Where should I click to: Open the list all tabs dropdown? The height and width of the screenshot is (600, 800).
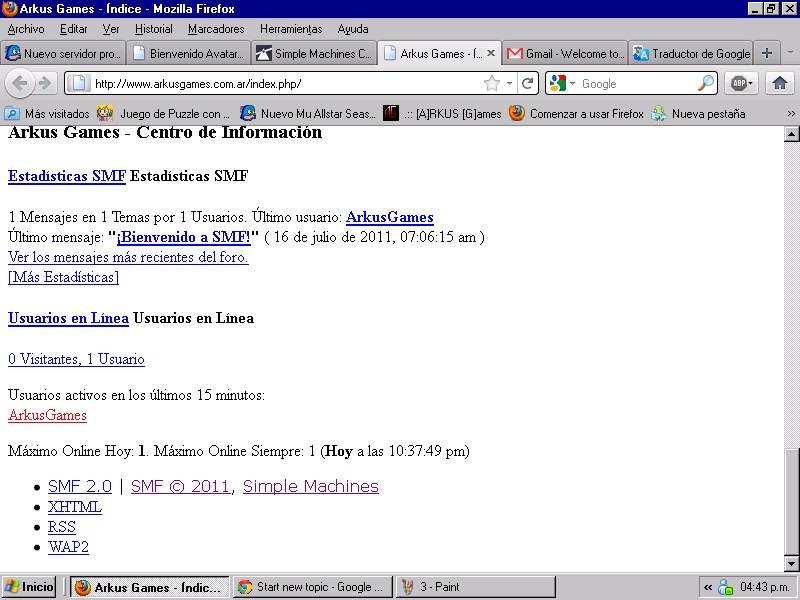tap(790, 53)
